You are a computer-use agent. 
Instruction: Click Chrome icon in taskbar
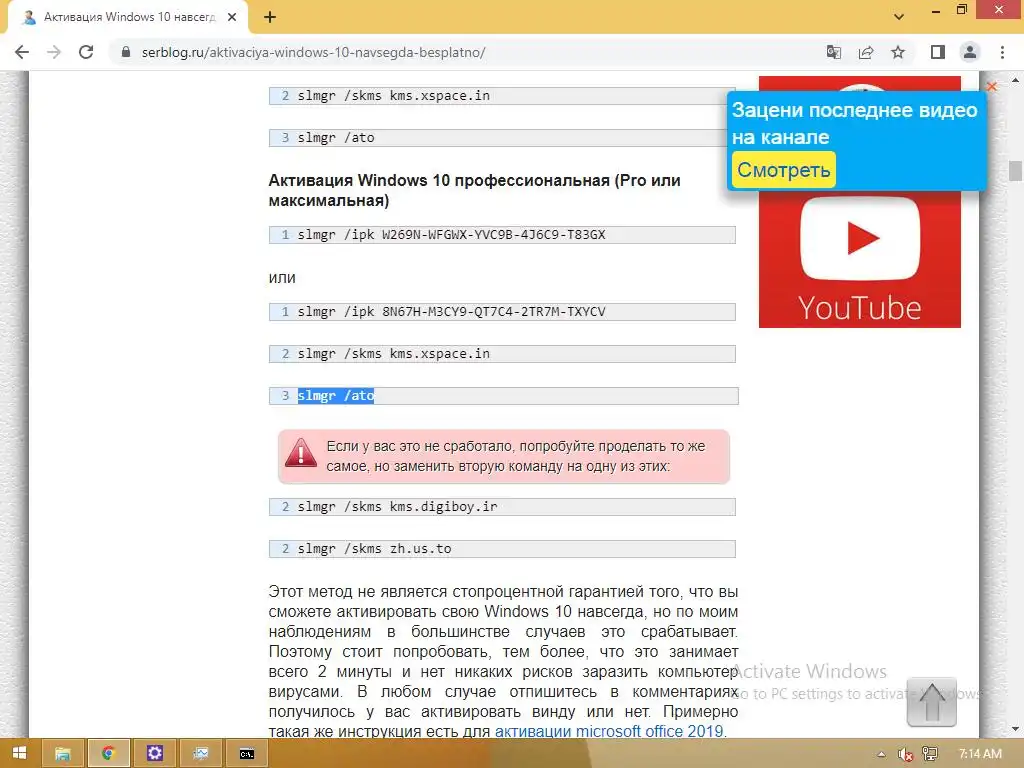pos(108,754)
